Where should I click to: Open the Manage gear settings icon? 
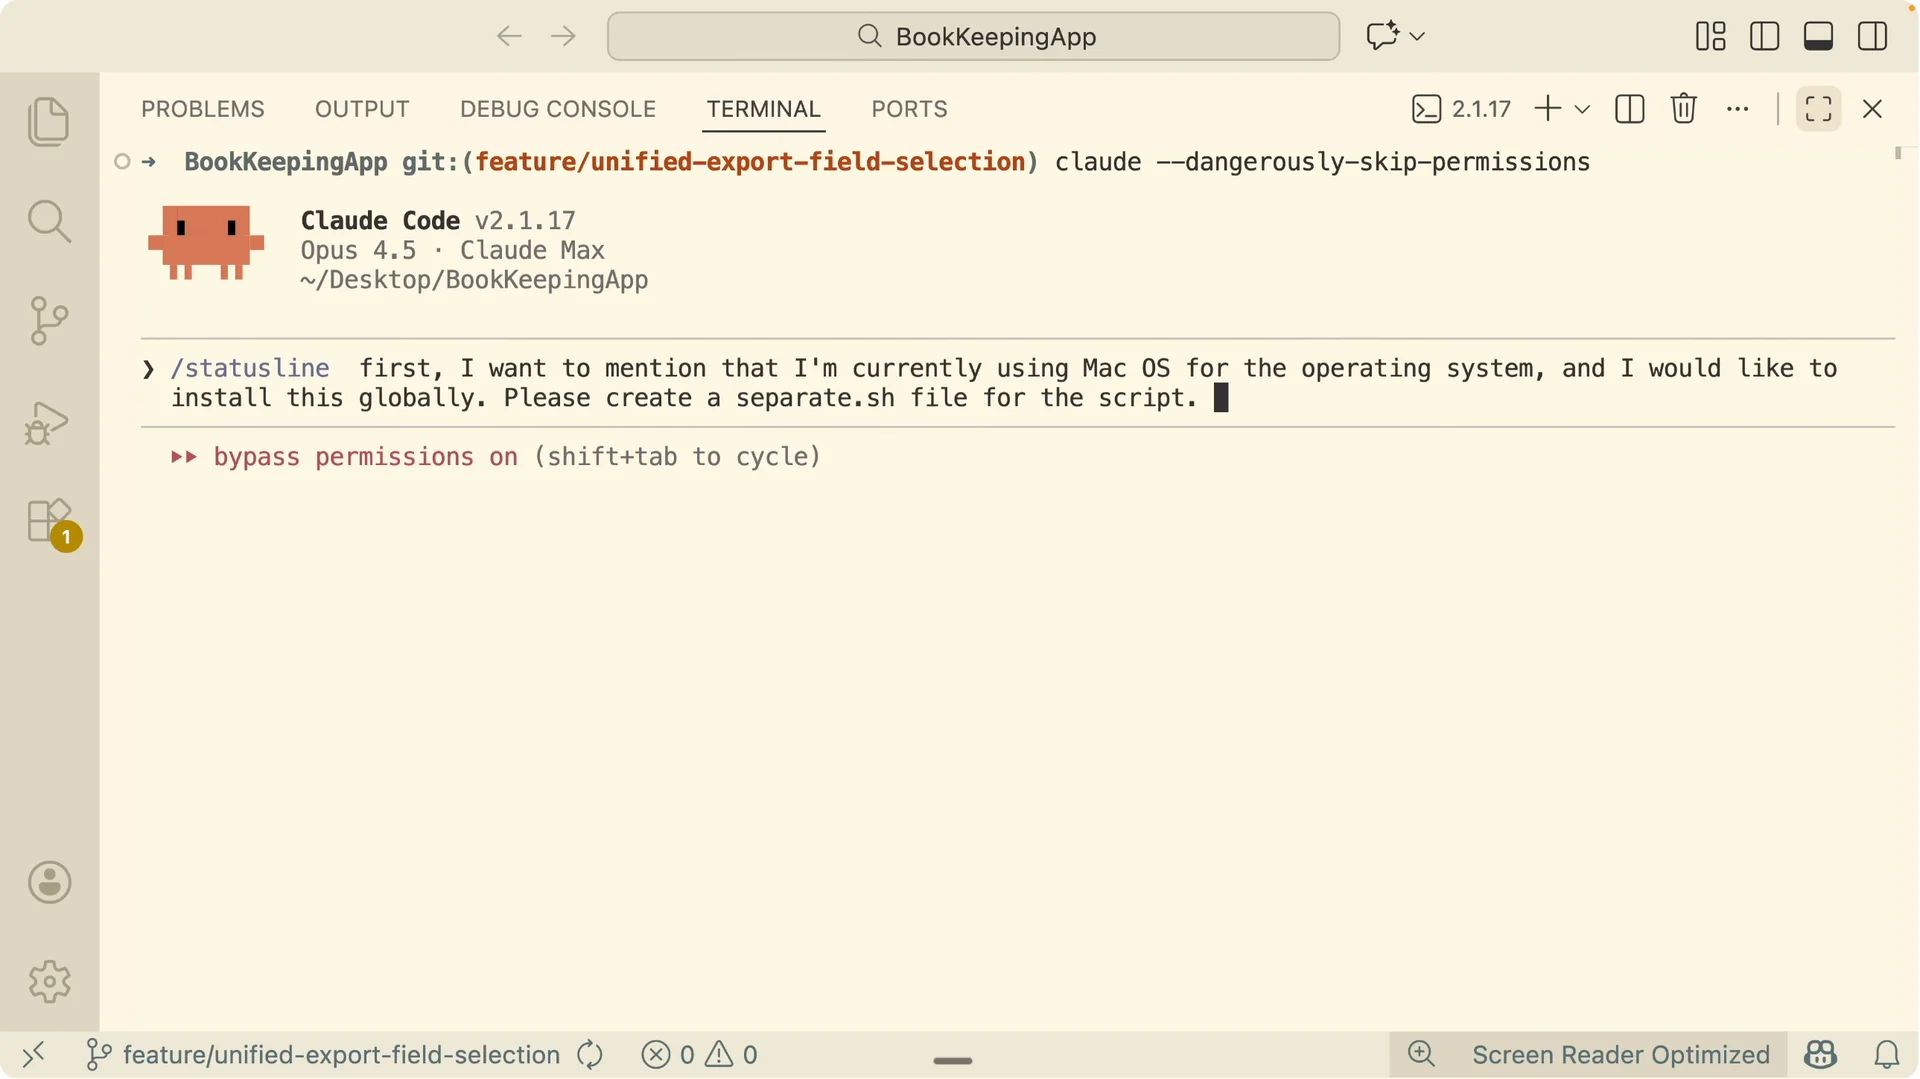(49, 982)
